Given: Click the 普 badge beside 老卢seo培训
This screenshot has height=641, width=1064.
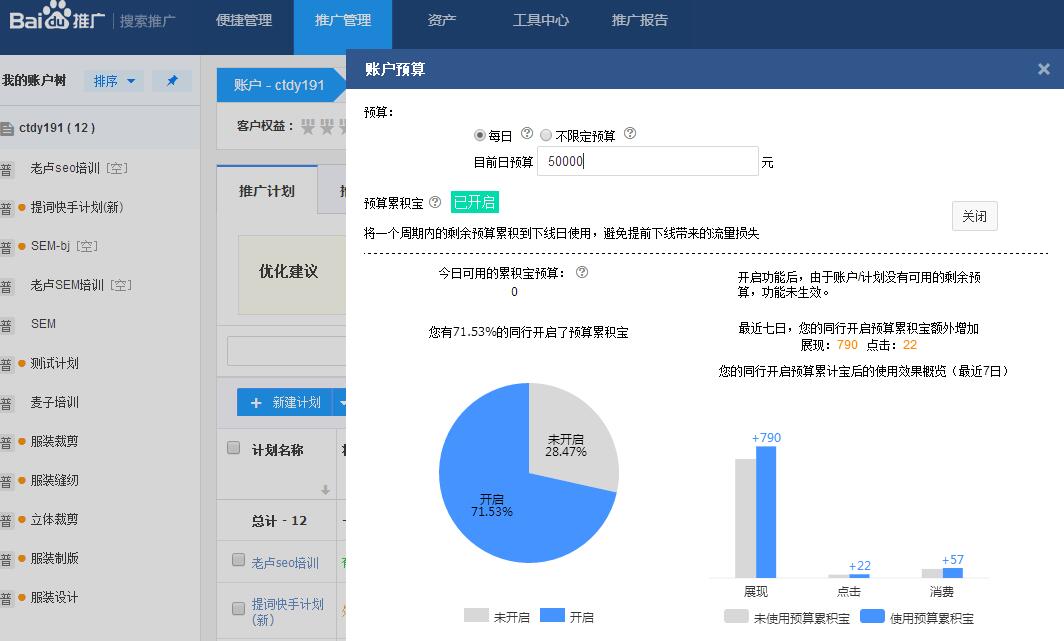Looking at the screenshot, I should click(8, 168).
